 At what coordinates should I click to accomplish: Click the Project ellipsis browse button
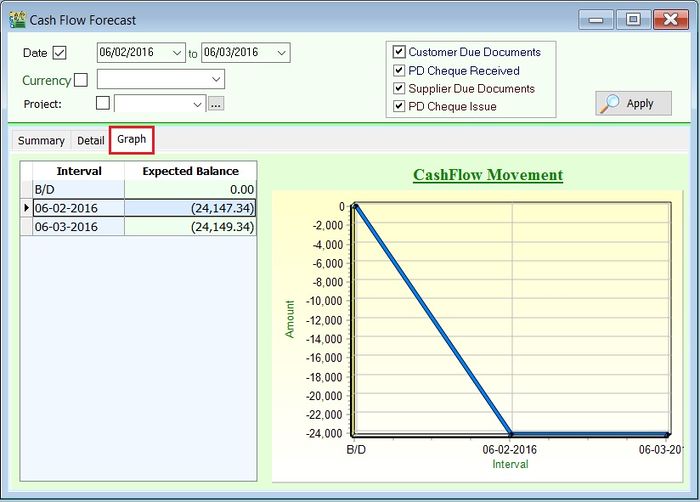pos(216,103)
